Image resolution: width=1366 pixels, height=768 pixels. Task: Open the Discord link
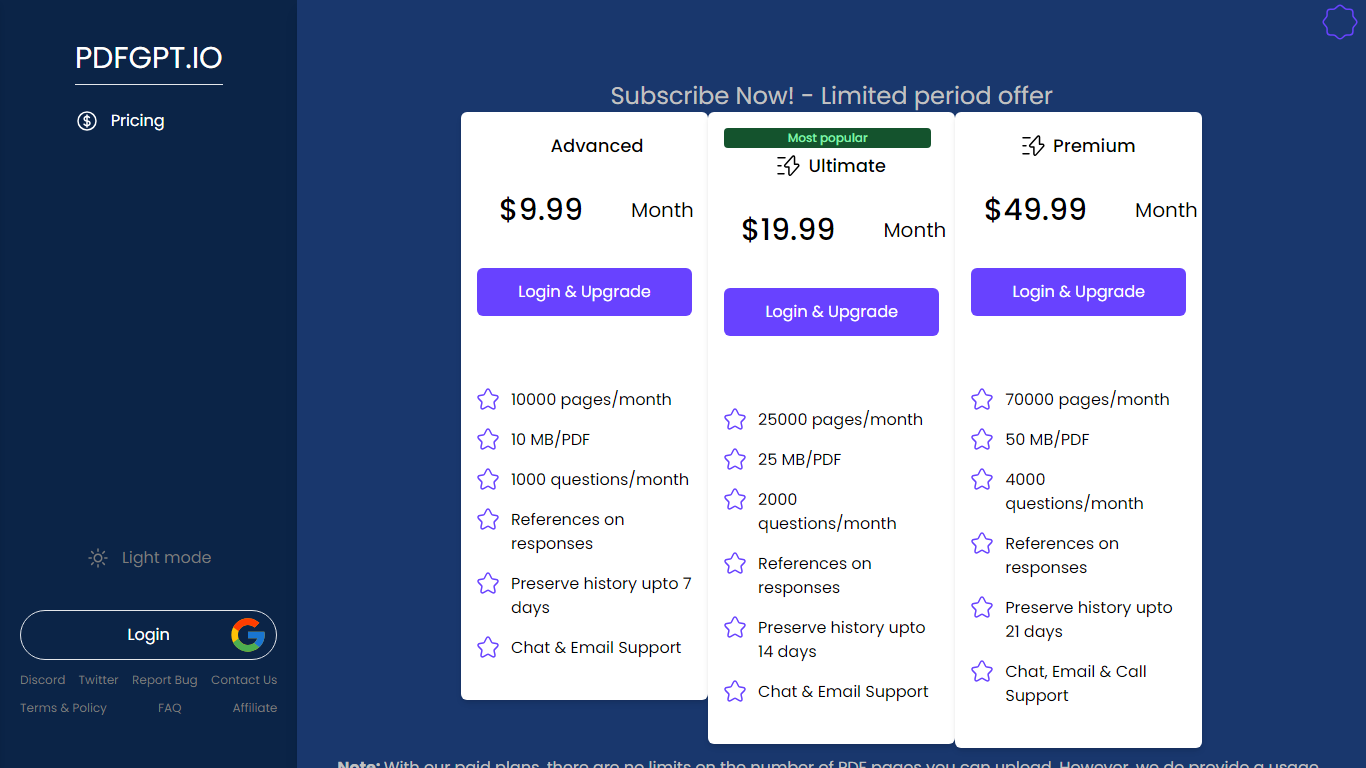43,680
